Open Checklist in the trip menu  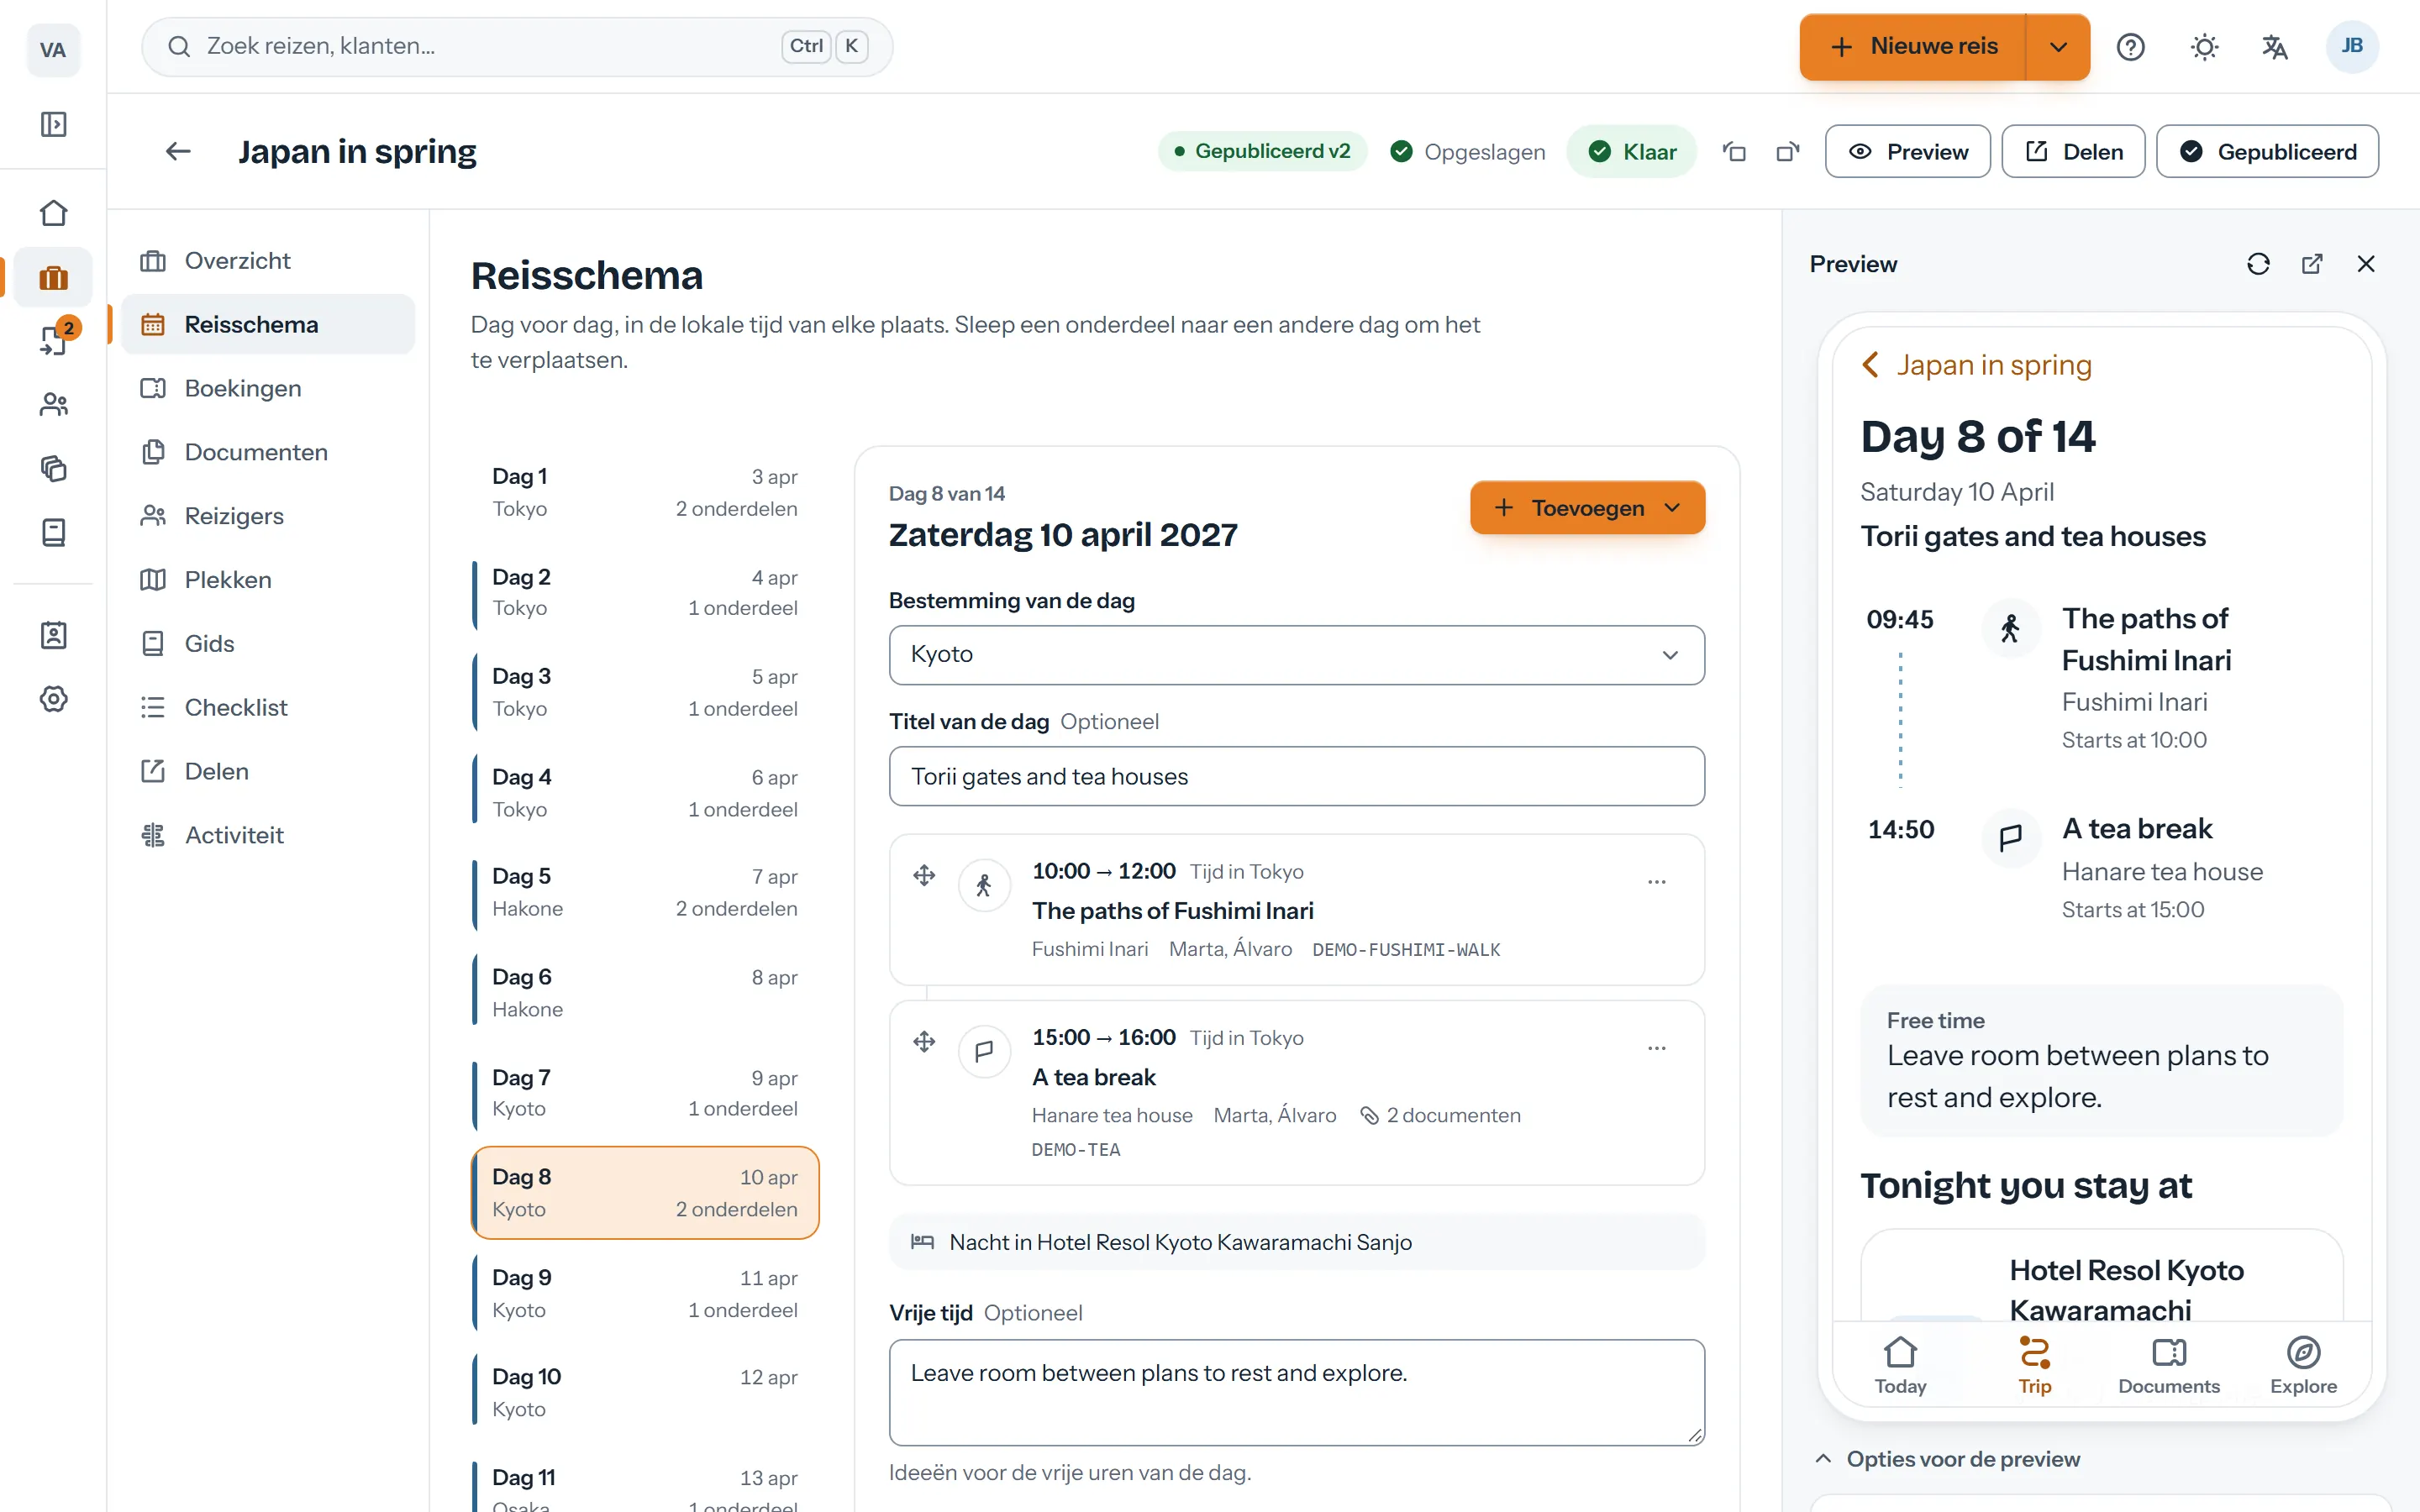point(267,708)
